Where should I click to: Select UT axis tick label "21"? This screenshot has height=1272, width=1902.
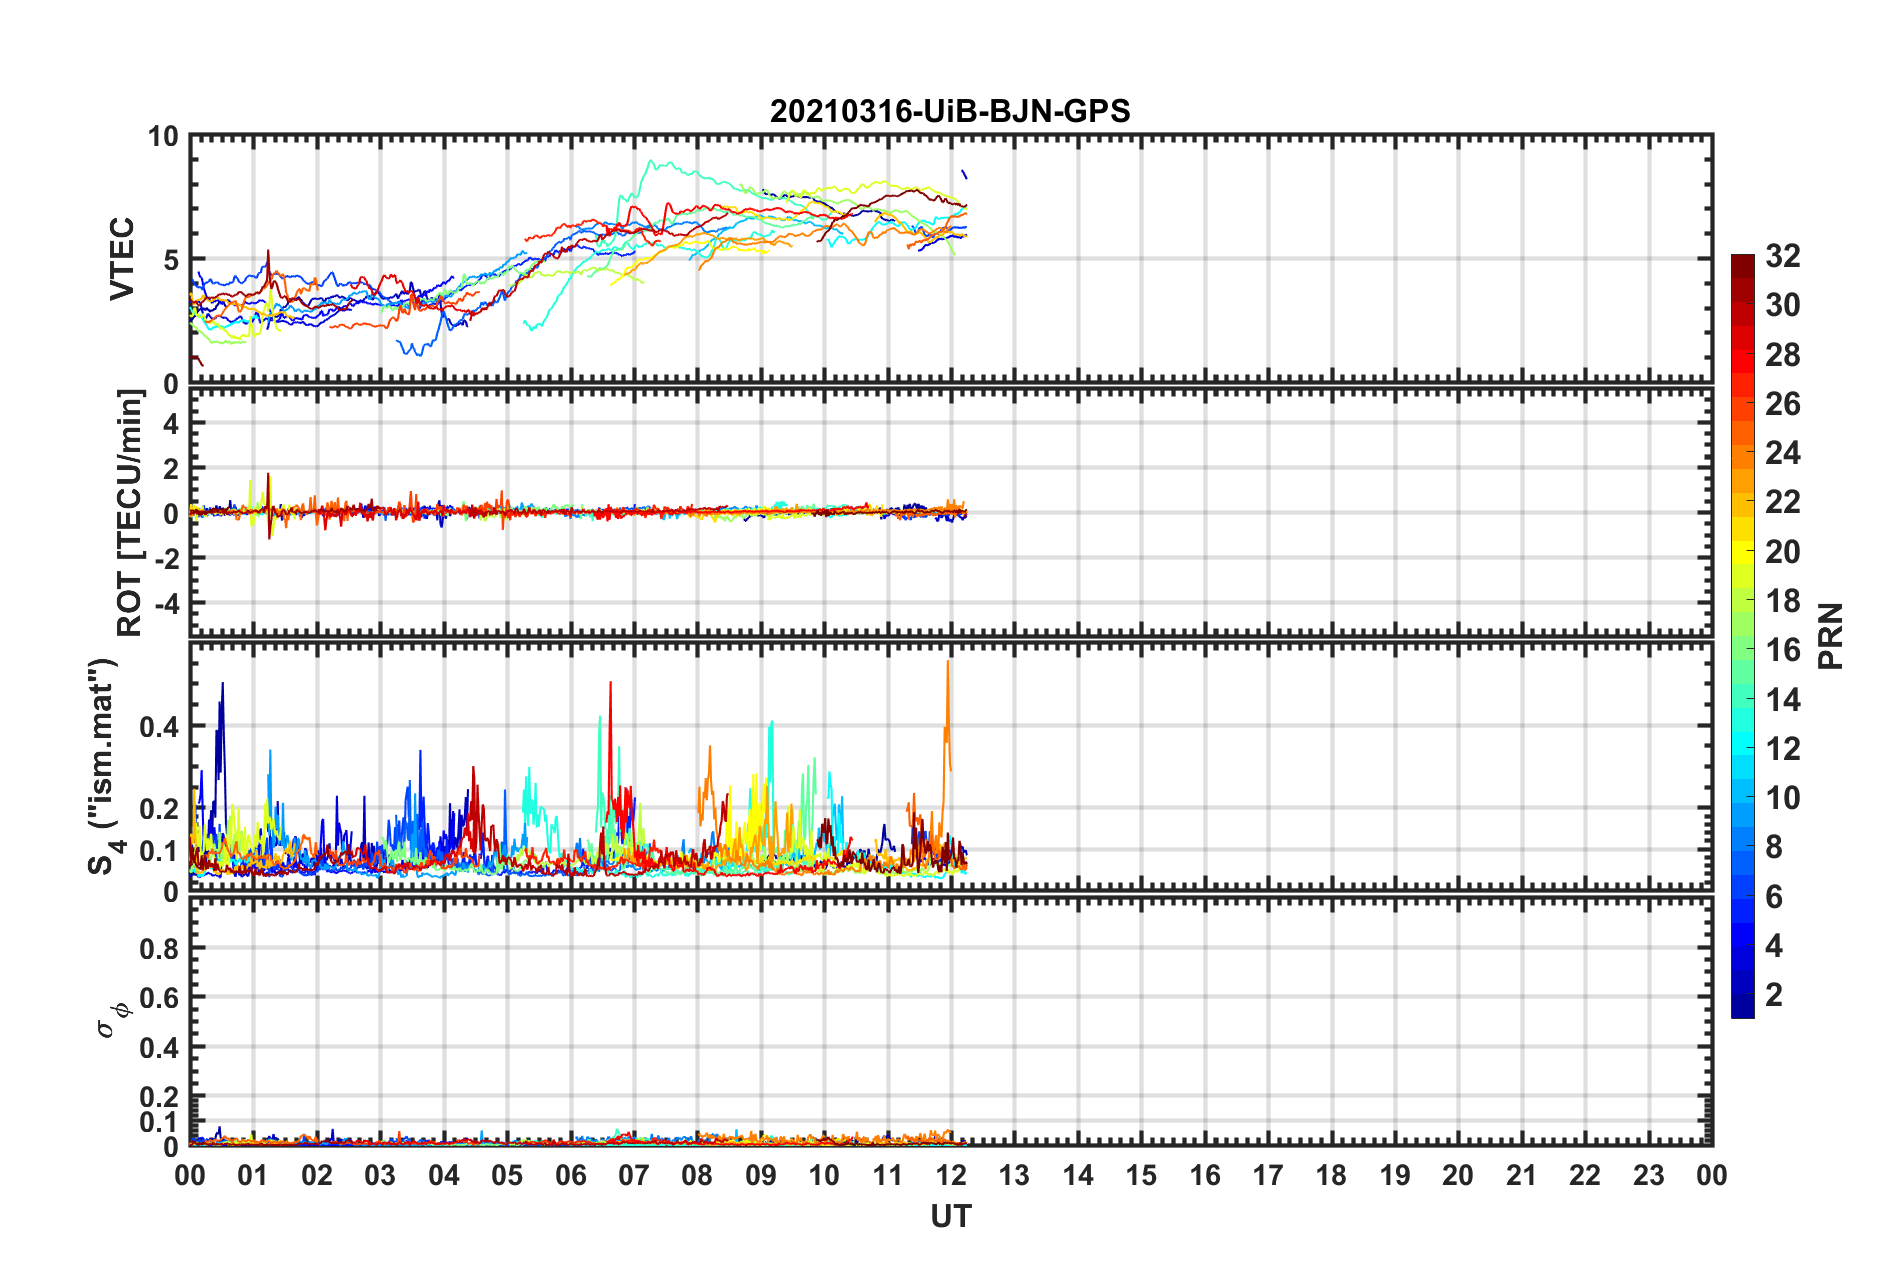(x=1521, y=1175)
